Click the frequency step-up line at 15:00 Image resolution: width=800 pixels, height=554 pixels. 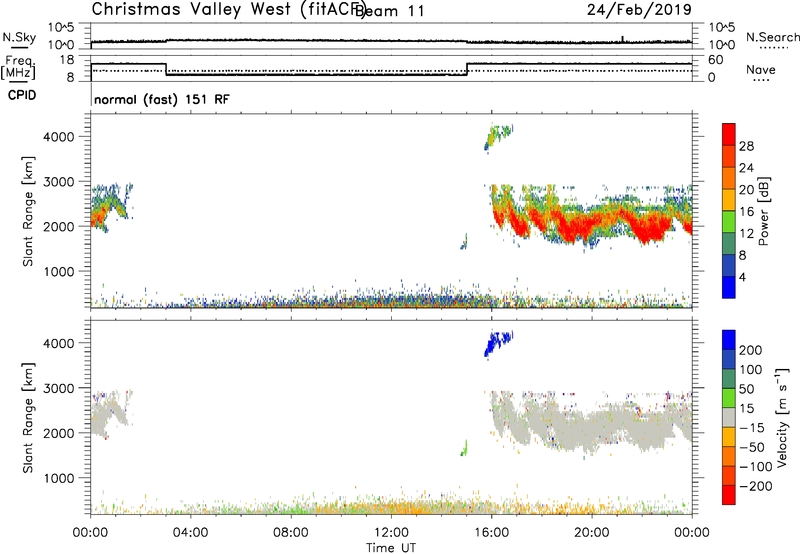pyautogui.click(x=467, y=69)
